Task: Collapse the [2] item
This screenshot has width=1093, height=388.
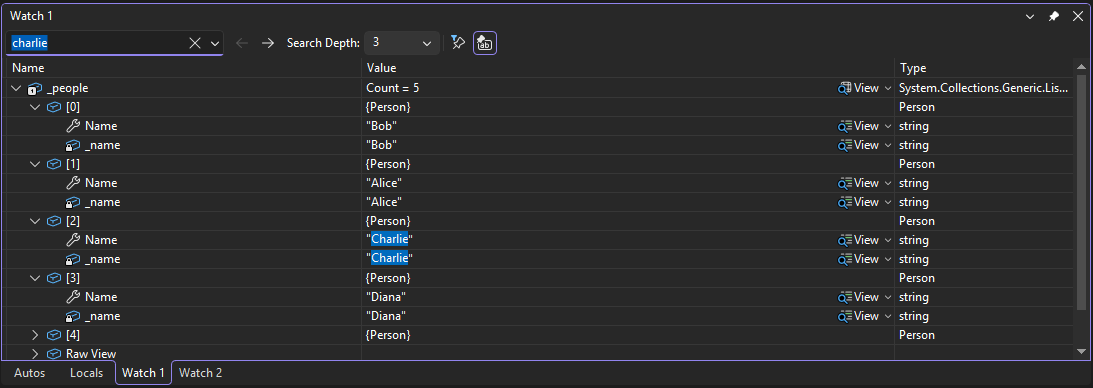Action: click(34, 221)
